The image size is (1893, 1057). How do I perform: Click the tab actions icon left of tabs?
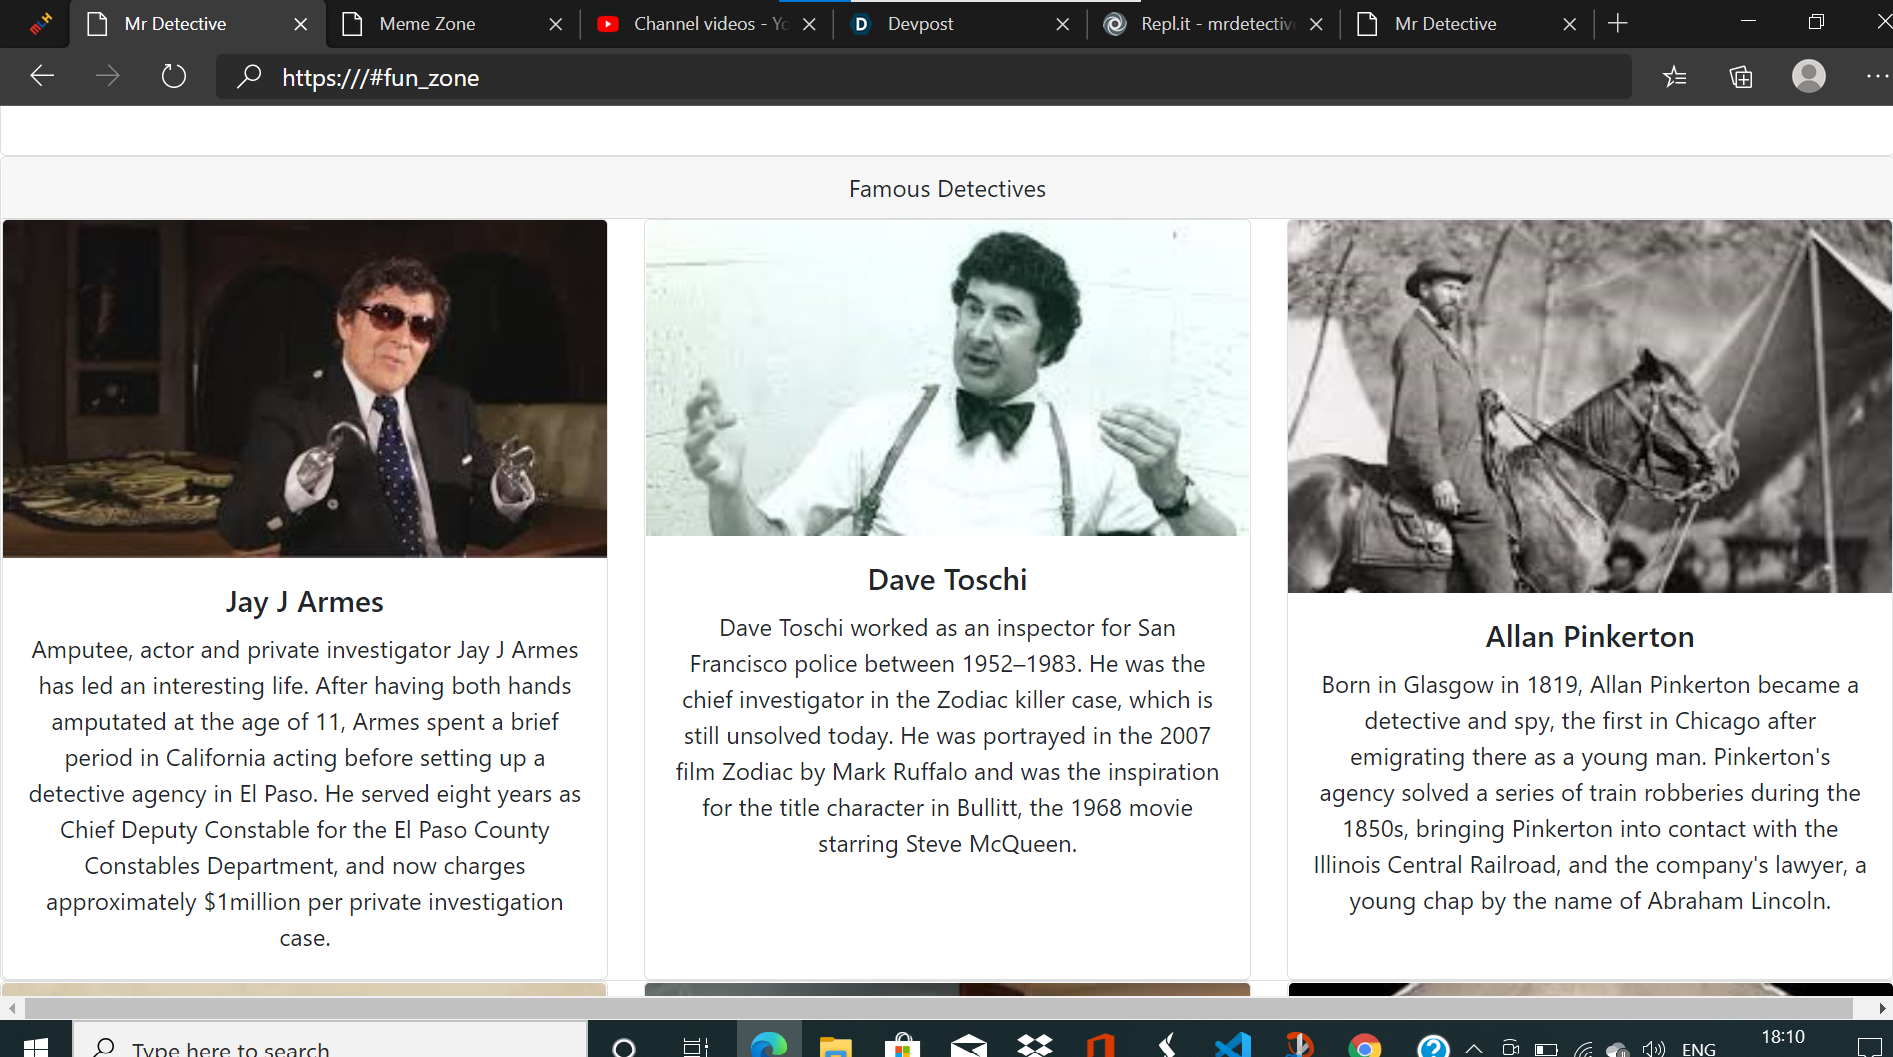click(40, 23)
